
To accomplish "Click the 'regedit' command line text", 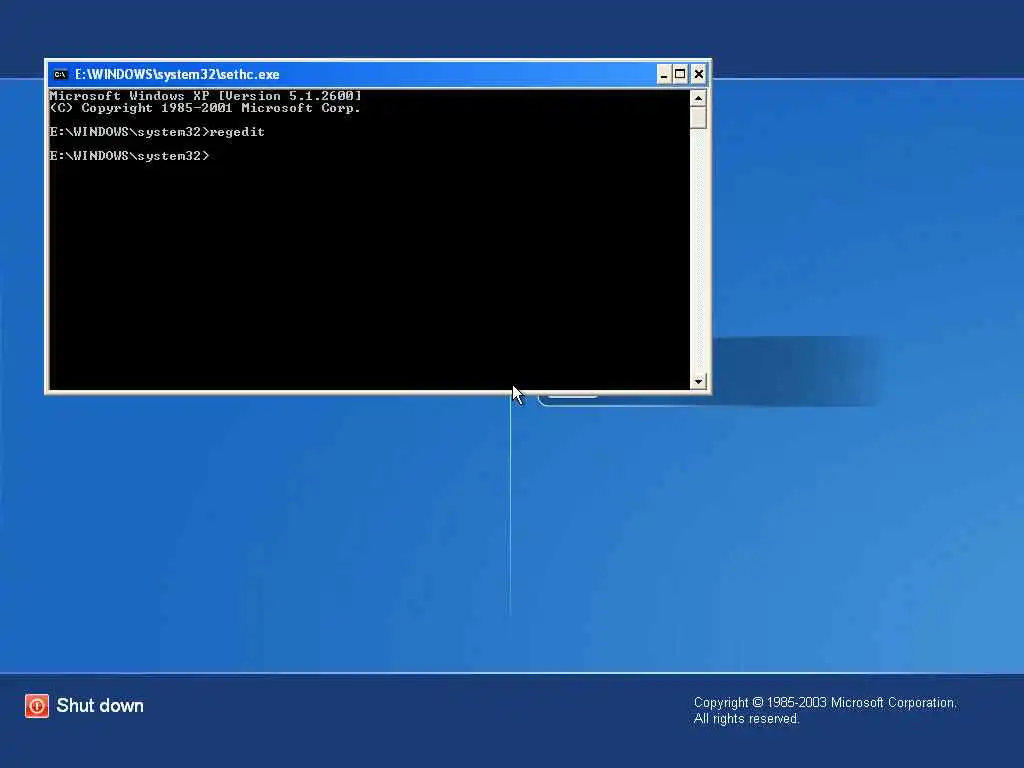I will [237, 132].
